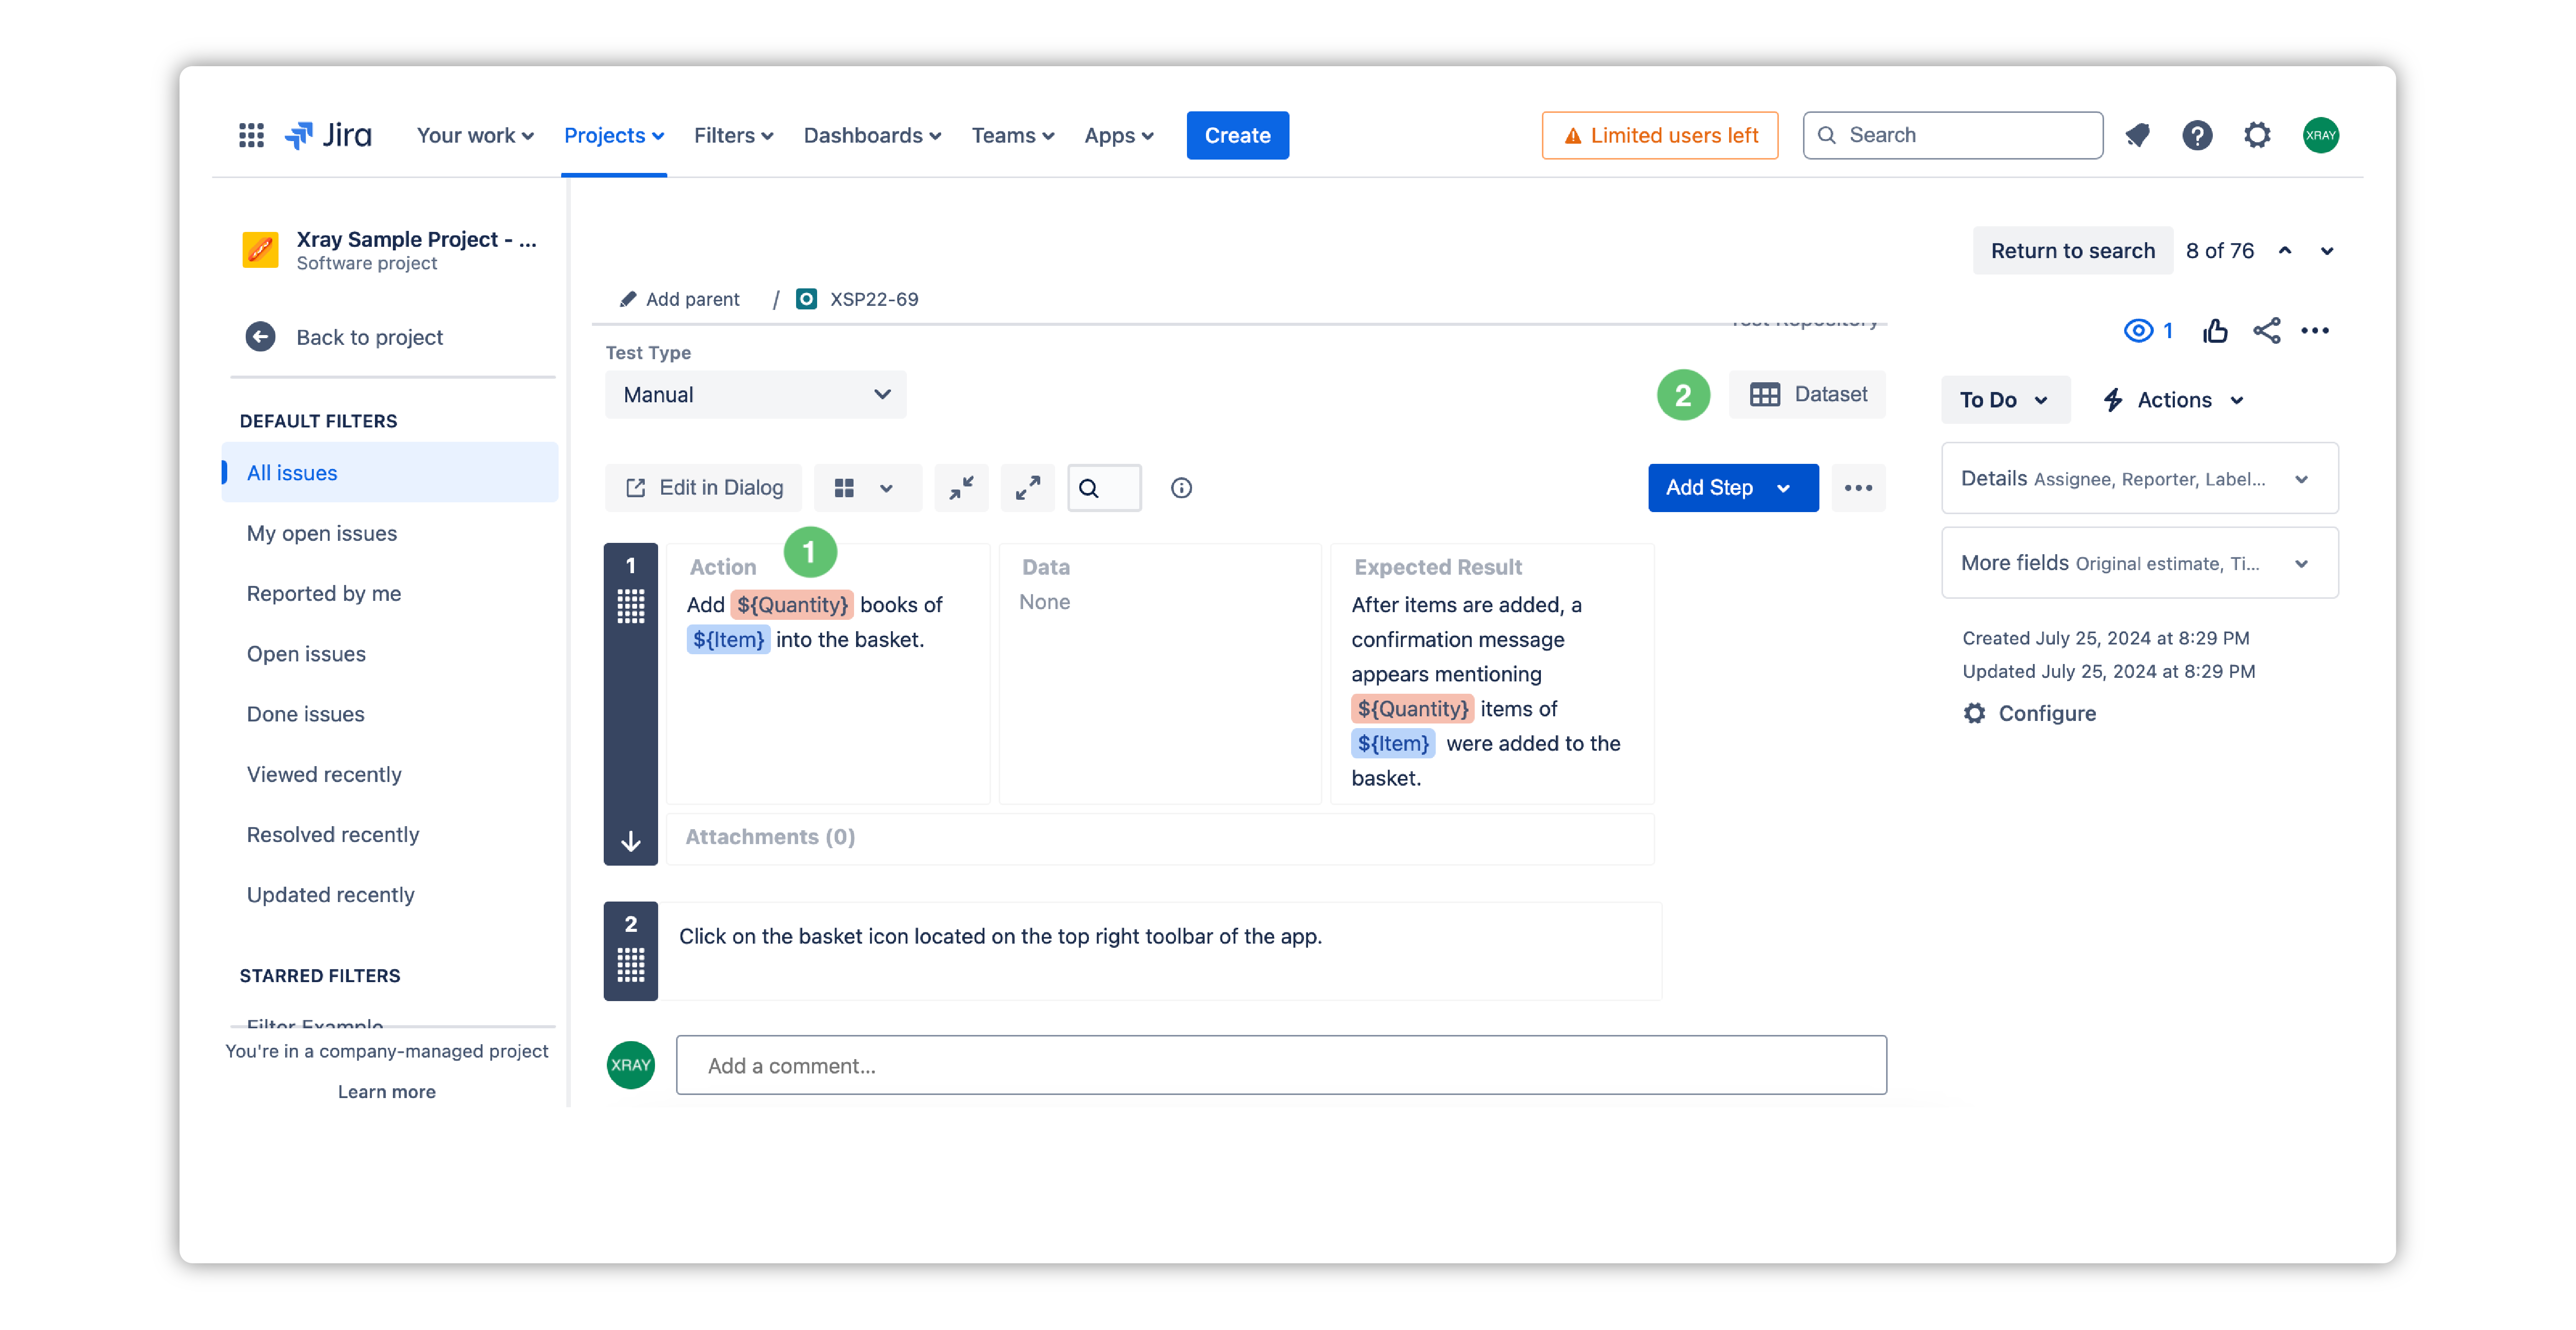This screenshot has width=2576, height=1330.
Task: Click the Add a comment field
Action: coord(1280,1065)
